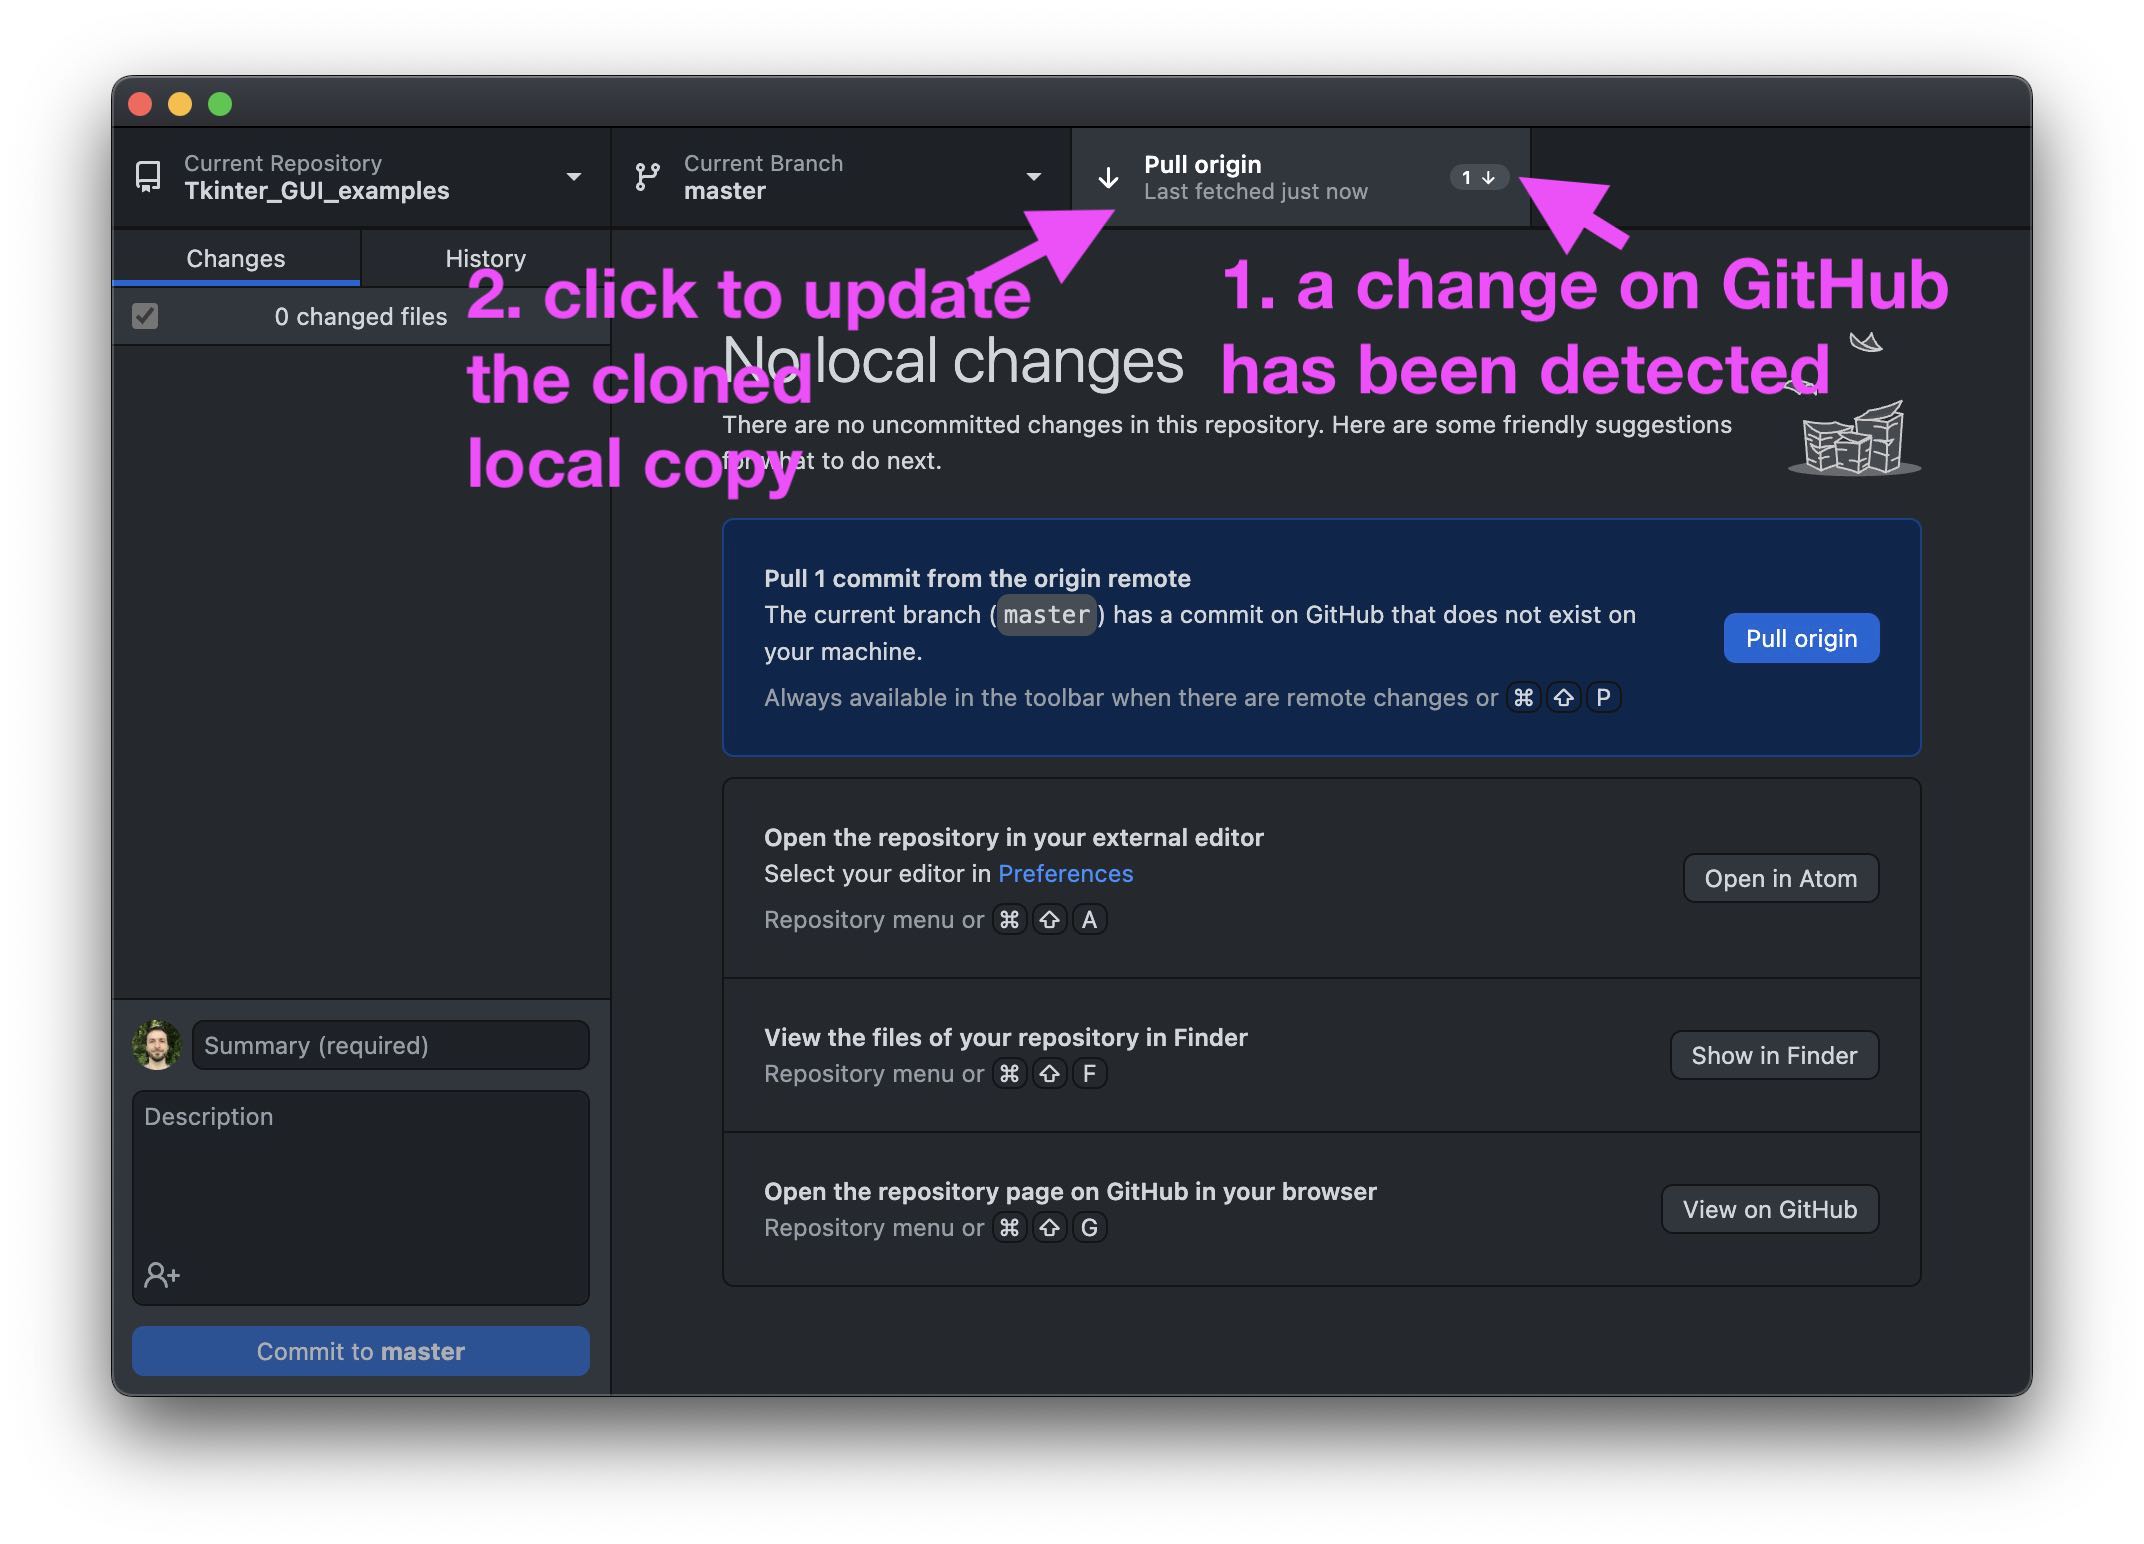Open the Pull origin commit count expander
The width and height of the screenshot is (2144, 1544).
(x=1472, y=175)
